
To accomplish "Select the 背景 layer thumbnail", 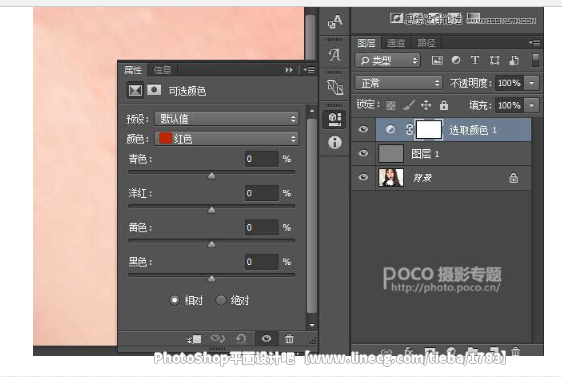I will (x=391, y=178).
